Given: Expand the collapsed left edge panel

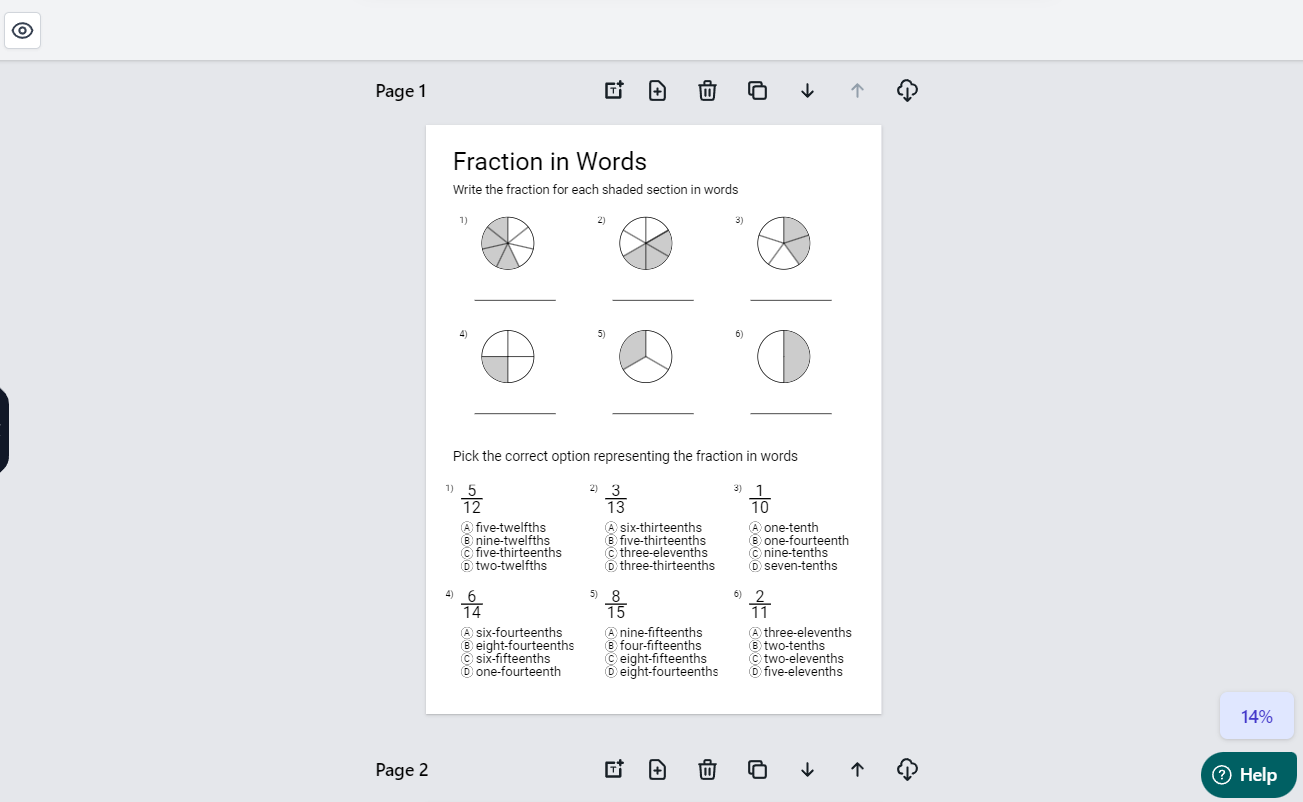Looking at the screenshot, I should [x=3, y=430].
